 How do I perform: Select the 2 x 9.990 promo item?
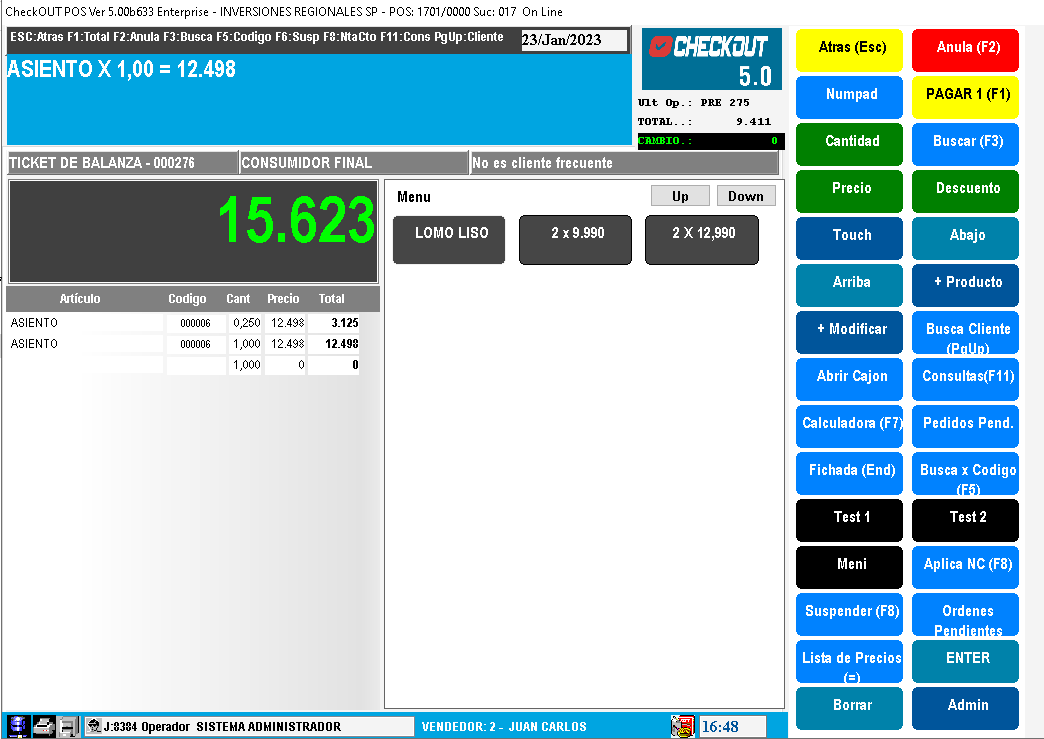click(575, 240)
